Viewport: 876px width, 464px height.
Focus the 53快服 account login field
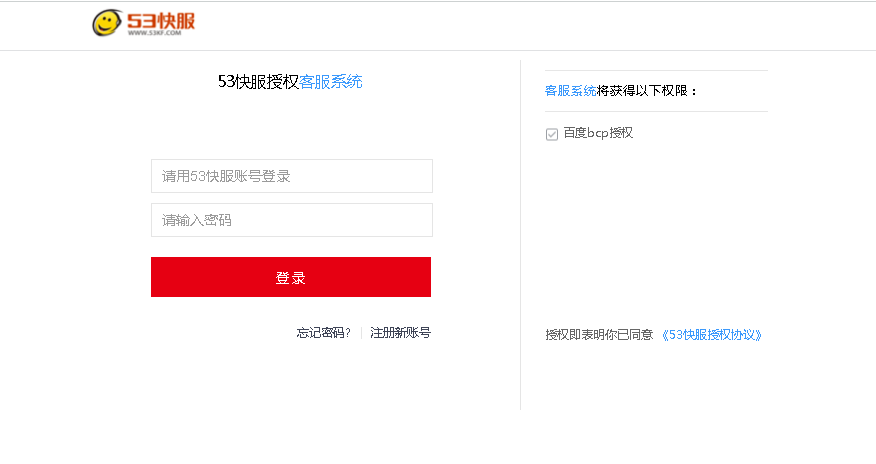(292, 176)
